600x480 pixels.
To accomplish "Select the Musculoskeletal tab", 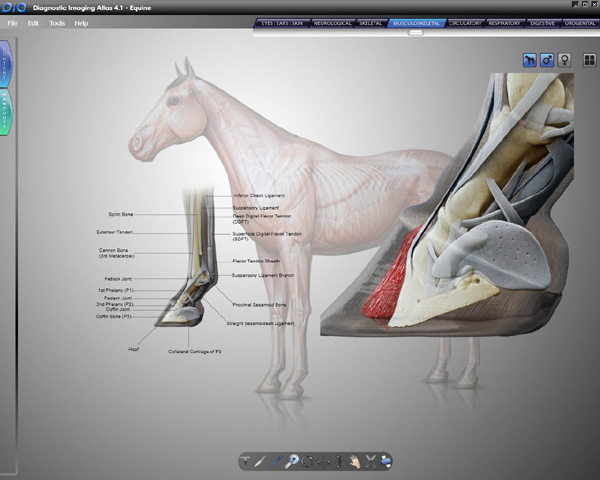I will point(416,23).
